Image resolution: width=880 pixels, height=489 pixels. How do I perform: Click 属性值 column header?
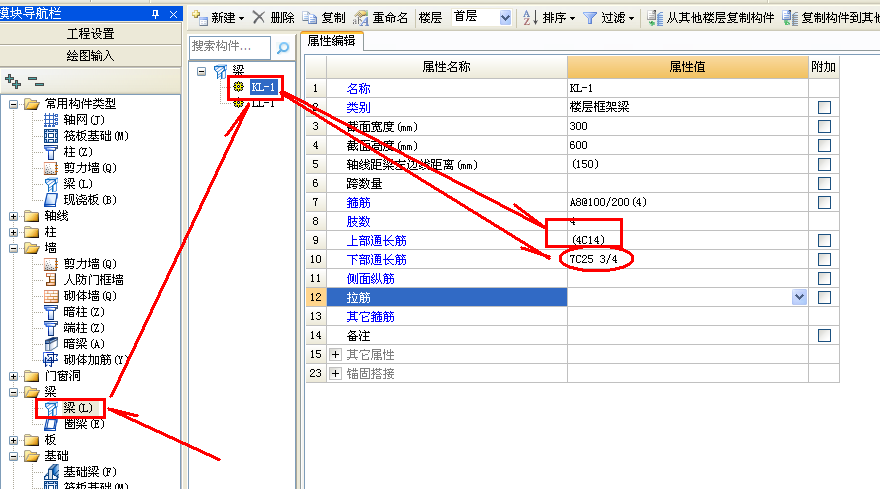pyautogui.click(x=688, y=67)
